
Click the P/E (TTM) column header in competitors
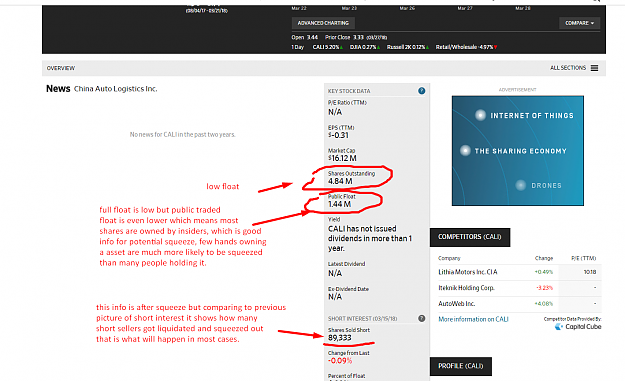click(x=584, y=258)
